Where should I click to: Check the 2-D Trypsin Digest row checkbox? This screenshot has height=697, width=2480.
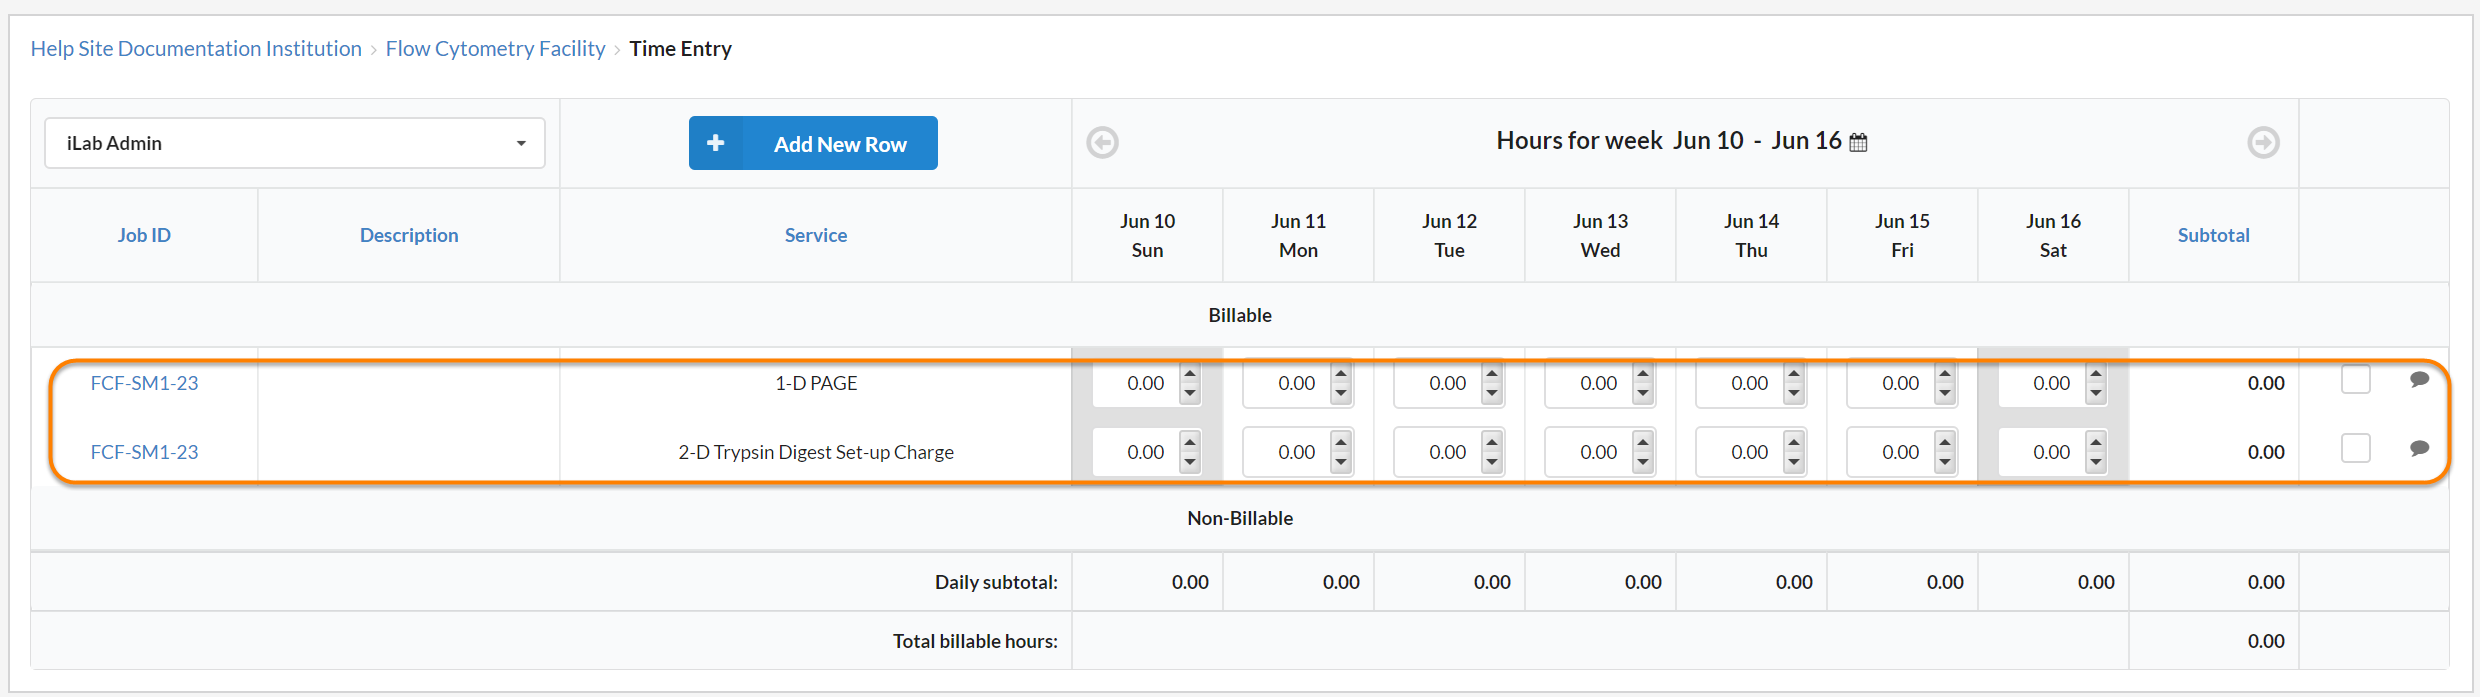tap(2356, 449)
